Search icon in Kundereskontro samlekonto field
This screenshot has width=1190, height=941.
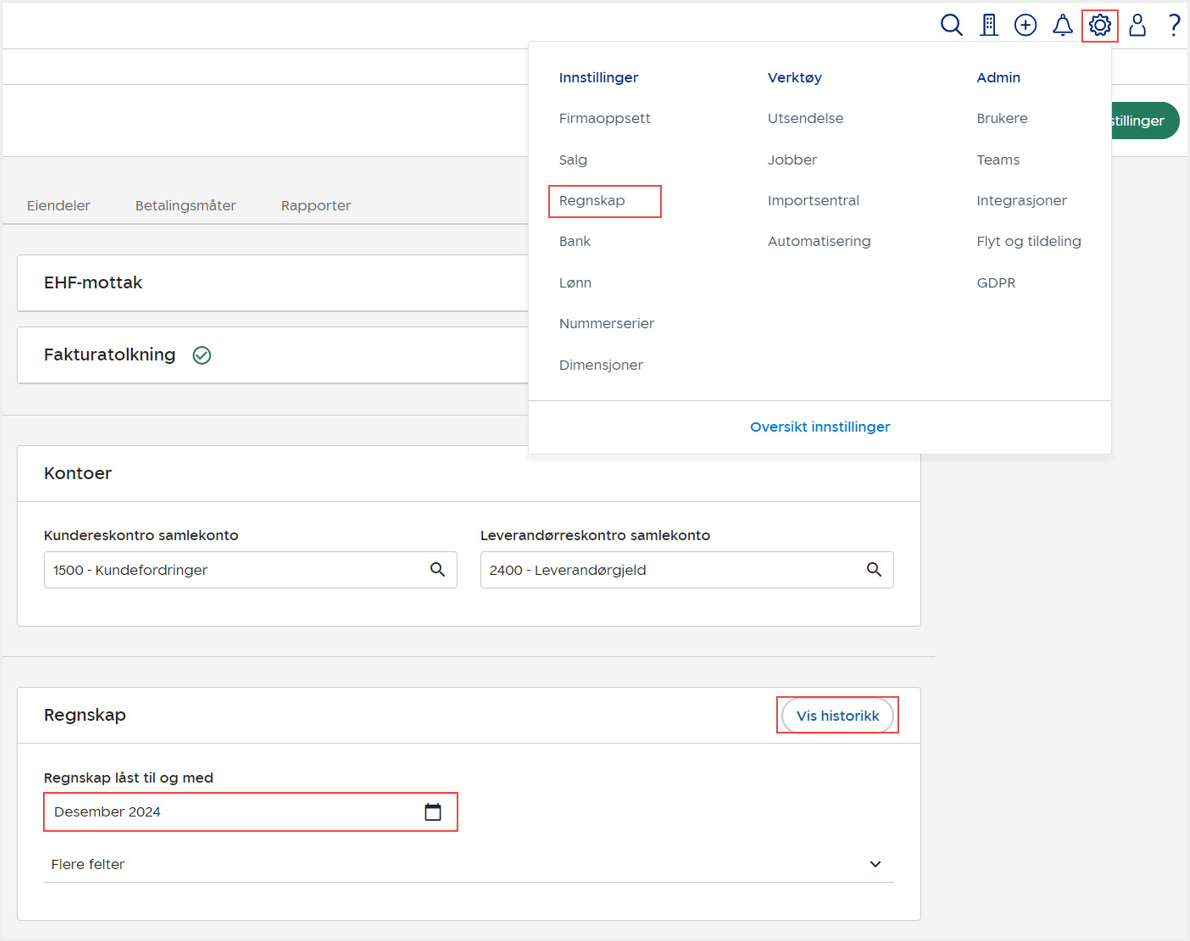(437, 570)
